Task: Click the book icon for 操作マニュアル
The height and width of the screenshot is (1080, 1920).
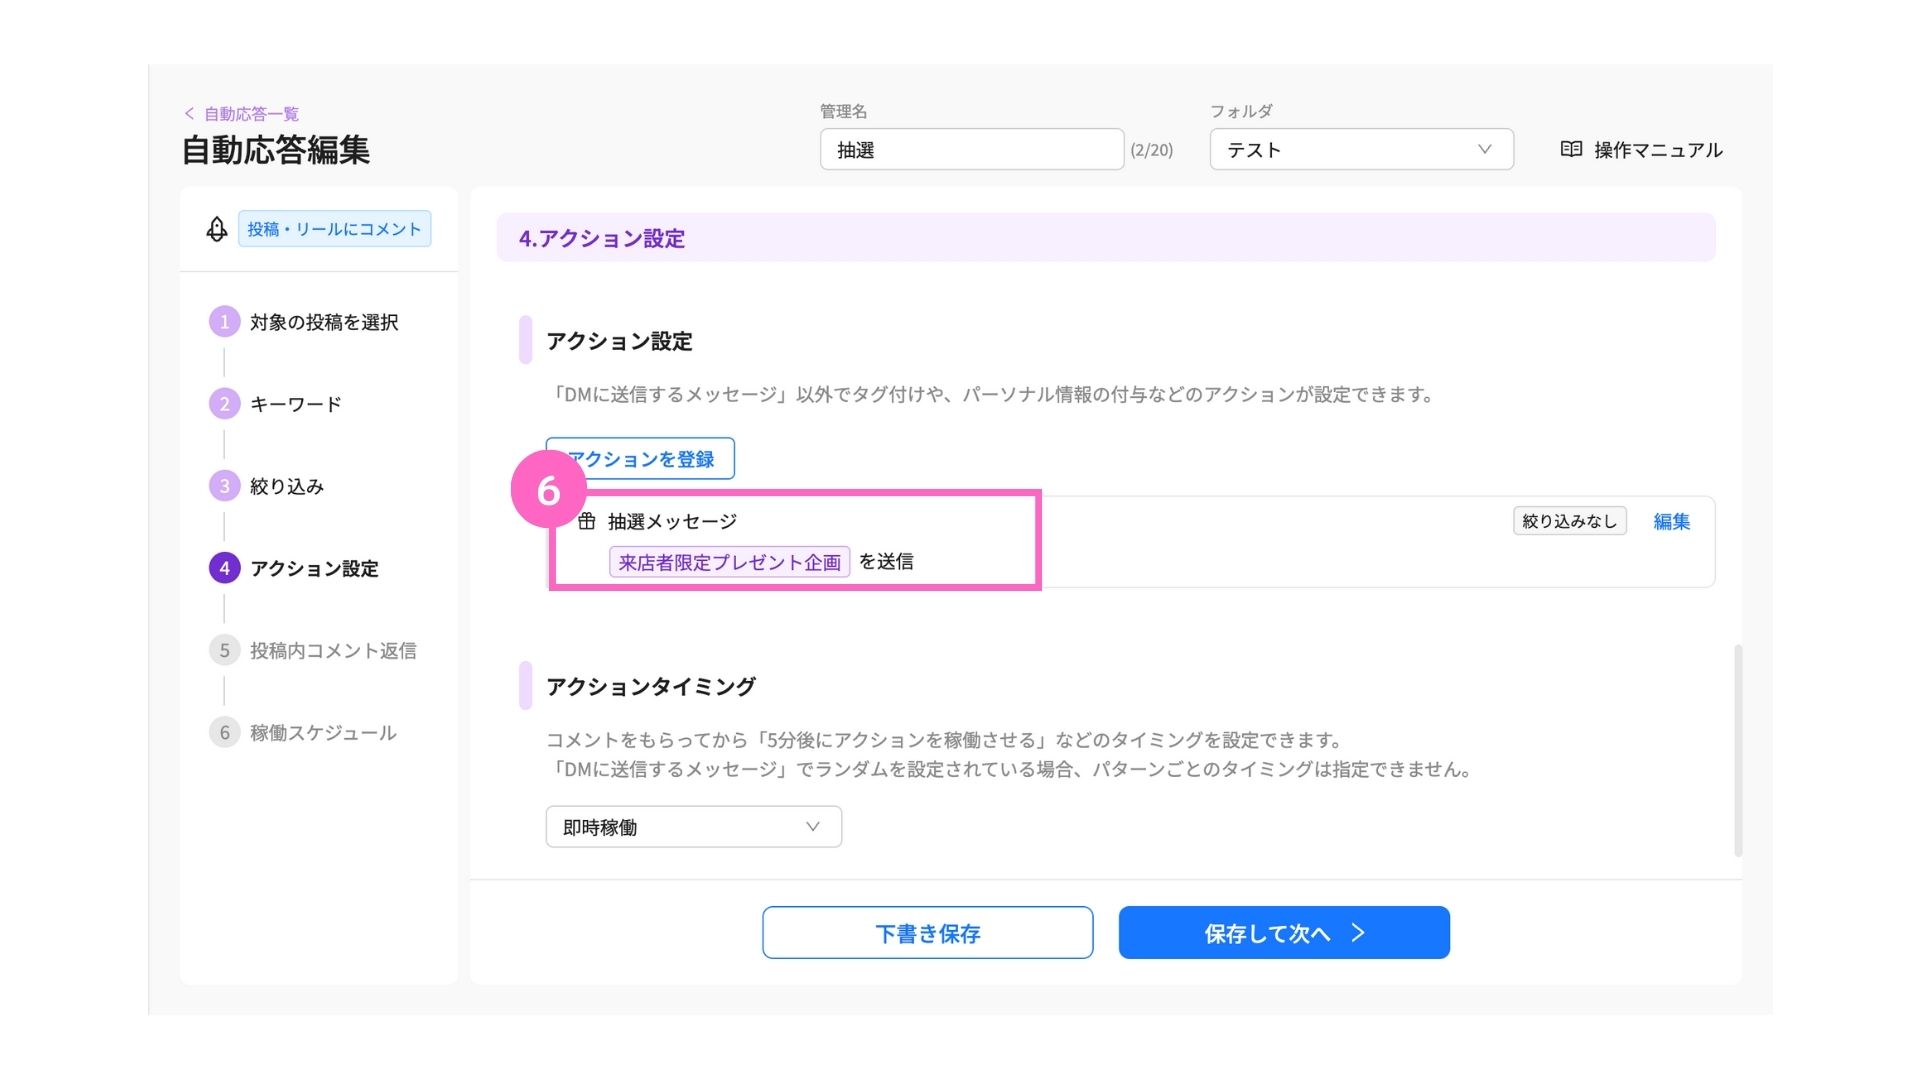Action: pyautogui.click(x=1571, y=149)
